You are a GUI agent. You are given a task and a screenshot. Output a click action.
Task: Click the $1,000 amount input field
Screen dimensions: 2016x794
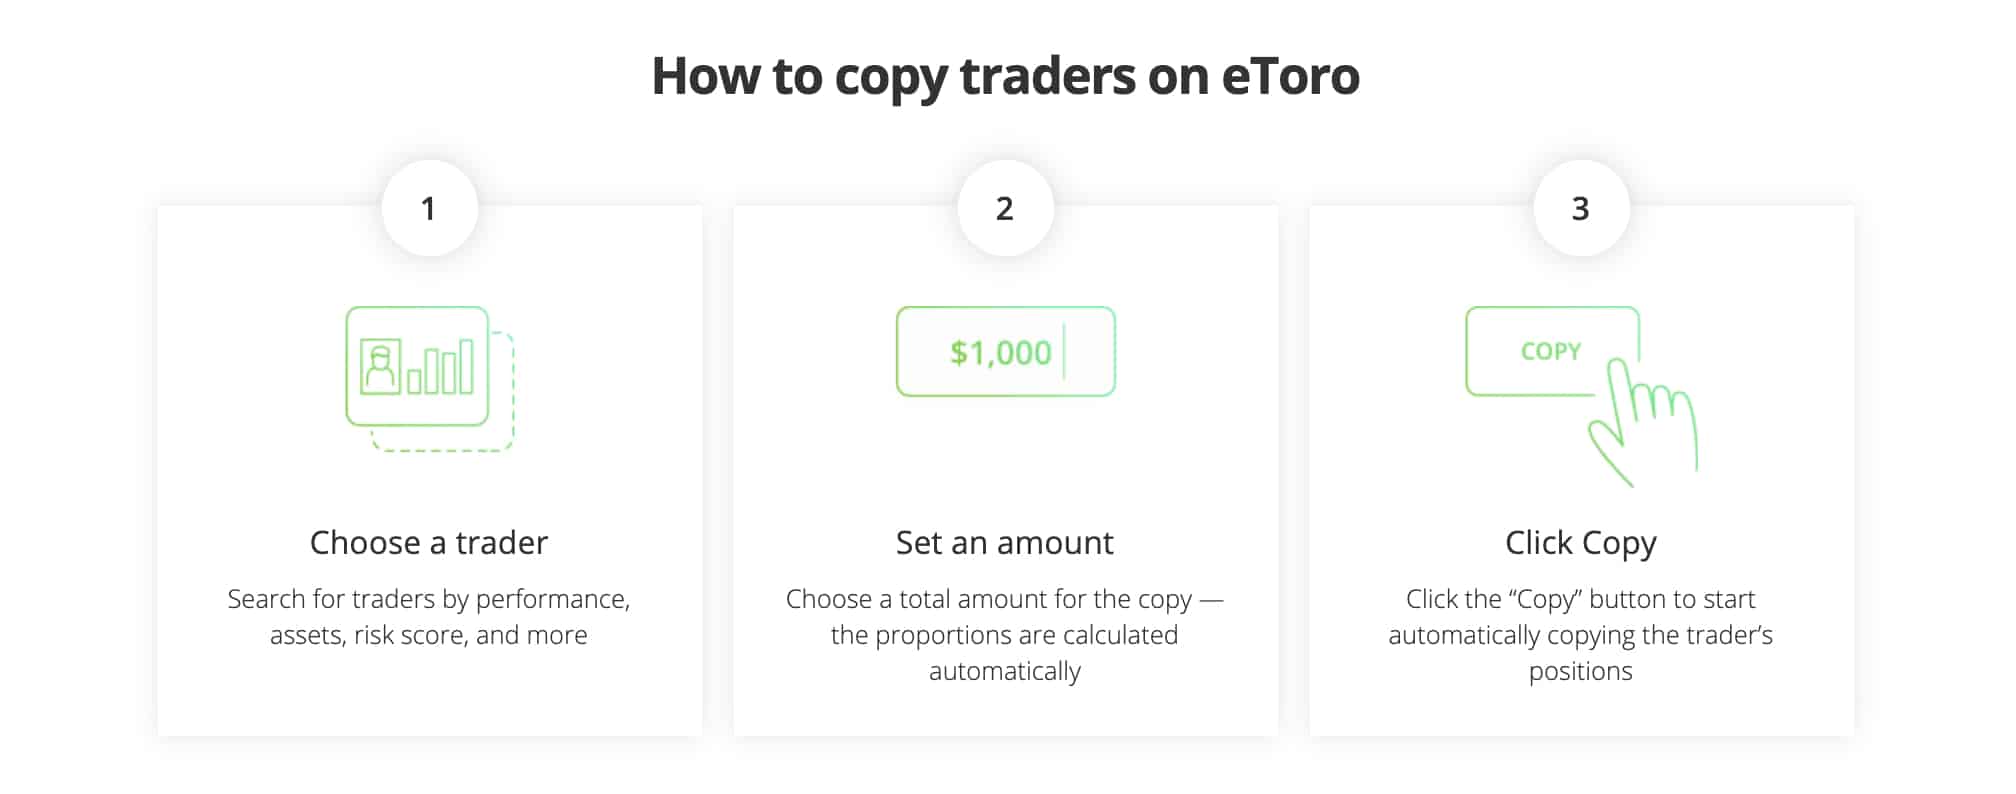(x=1006, y=351)
